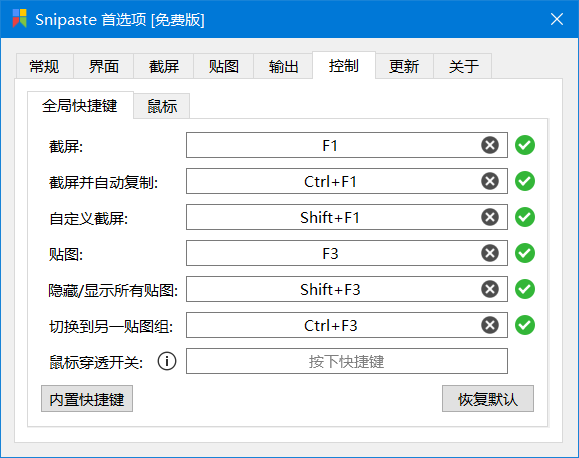Click the Snipaste logo in title bar
Viewport: 579px width, 458px height.
pyautogui.click(x=20, y=18)
